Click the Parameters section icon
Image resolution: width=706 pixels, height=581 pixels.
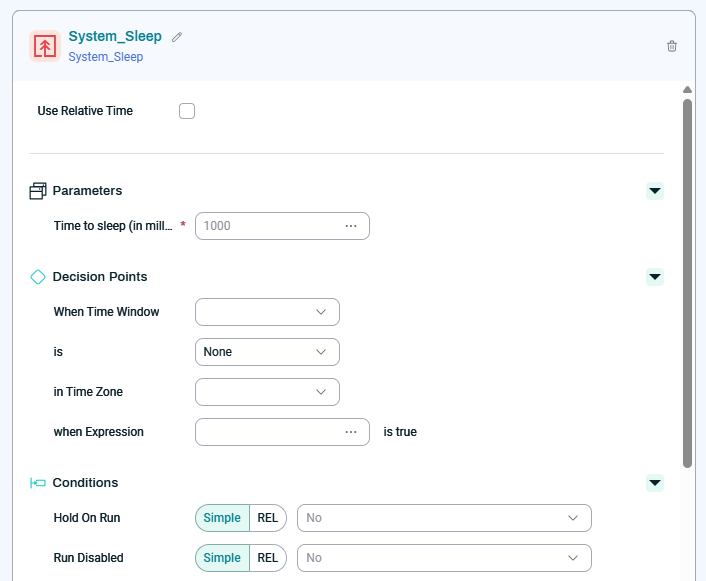38,191
